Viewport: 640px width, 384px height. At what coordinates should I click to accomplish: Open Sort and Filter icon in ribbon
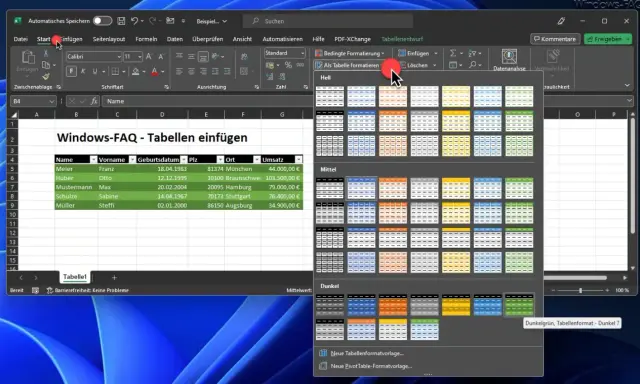point(473,53)
